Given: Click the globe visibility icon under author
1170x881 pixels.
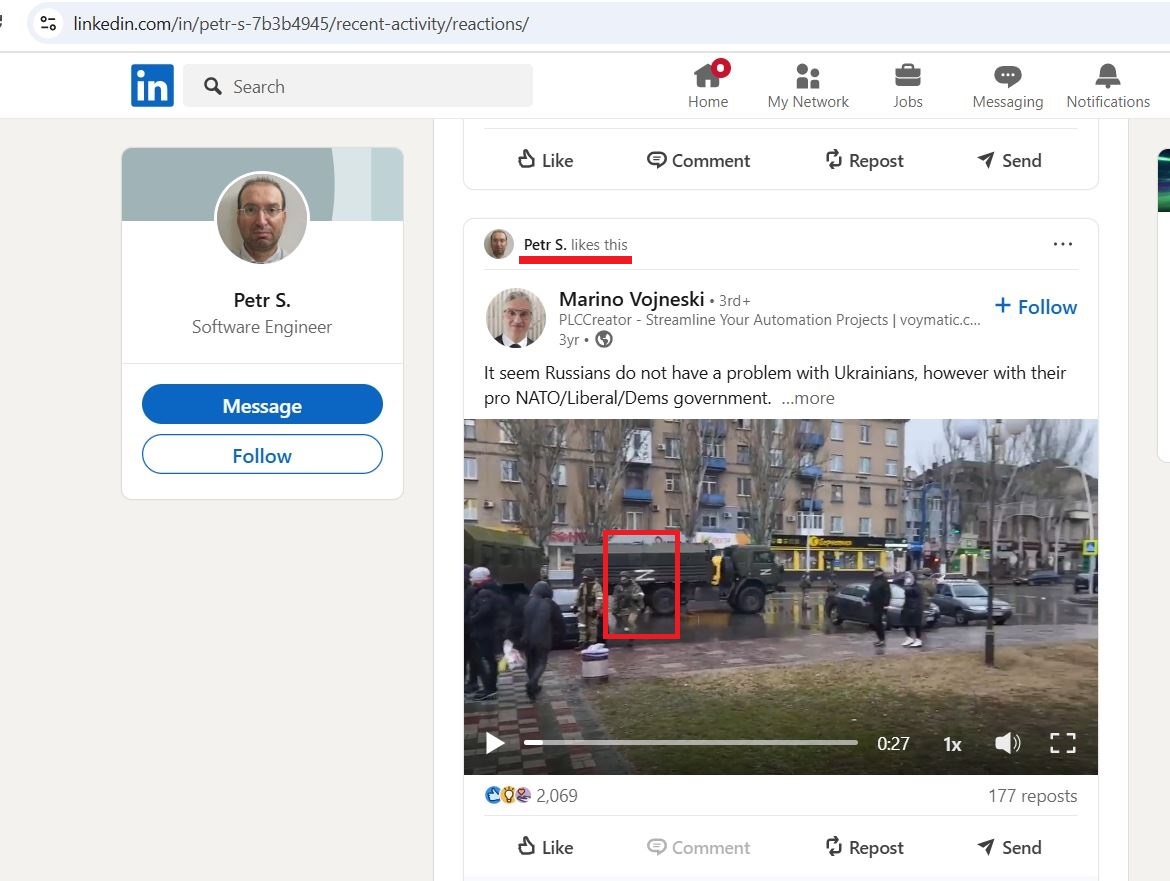Looking at the screenshot, I should [604, 339].
